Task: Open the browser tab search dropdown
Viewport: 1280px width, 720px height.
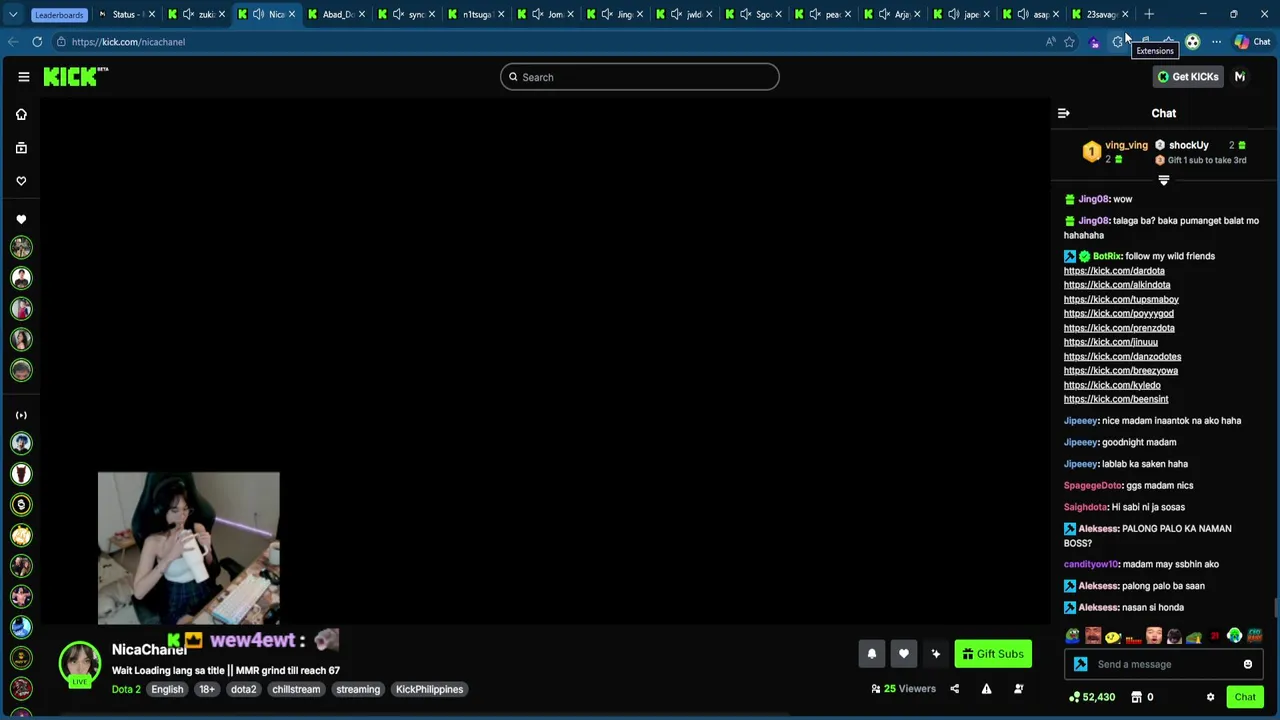Action: [x=12, y=14]
